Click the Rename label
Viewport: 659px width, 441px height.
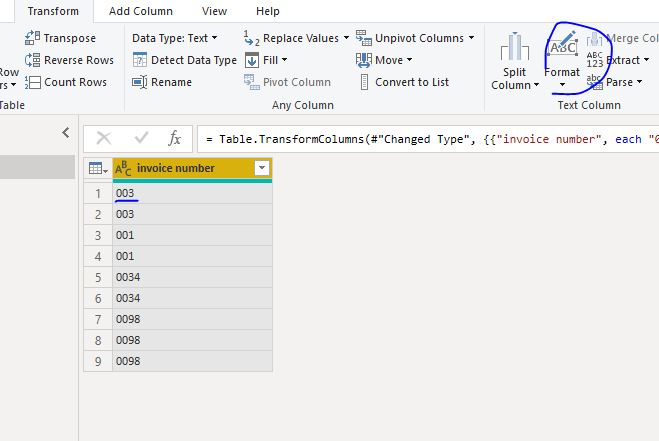(x=171, y=82)
